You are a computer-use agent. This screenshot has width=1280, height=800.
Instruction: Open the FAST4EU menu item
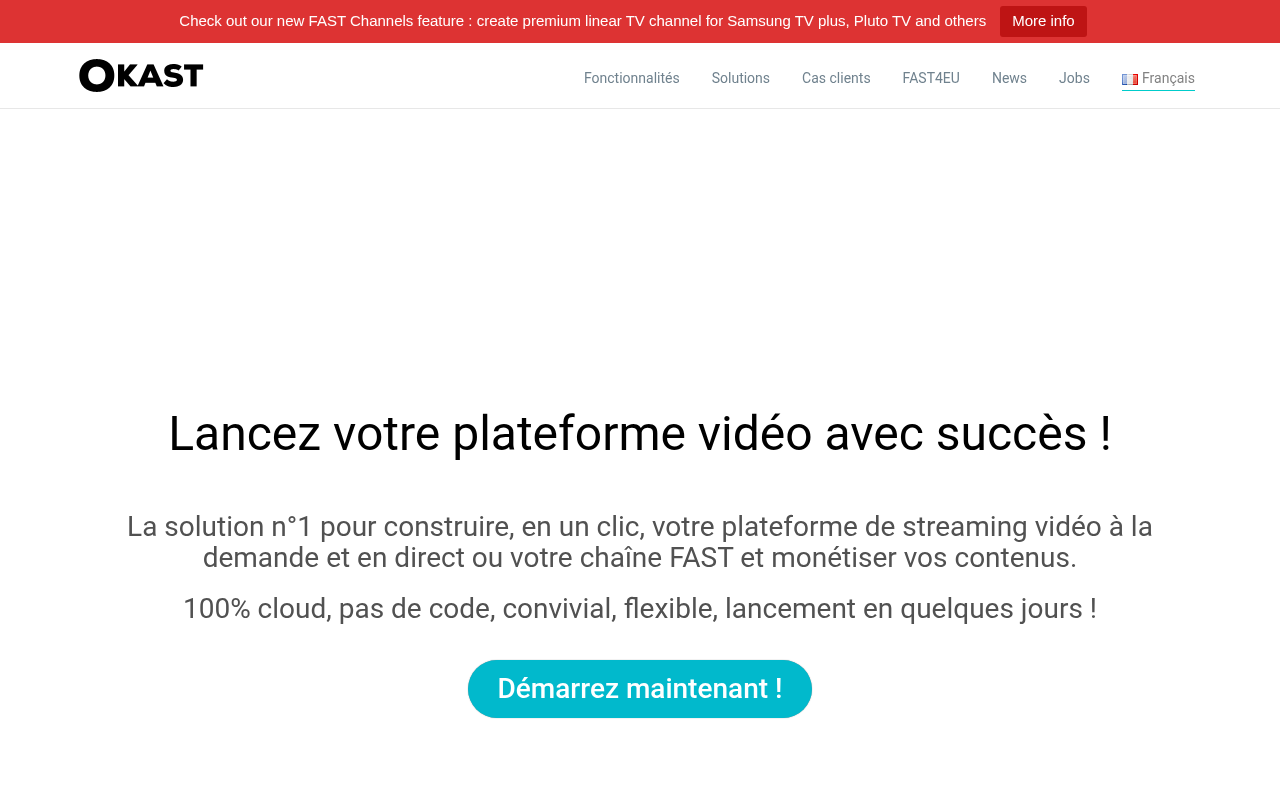(931, 78)
